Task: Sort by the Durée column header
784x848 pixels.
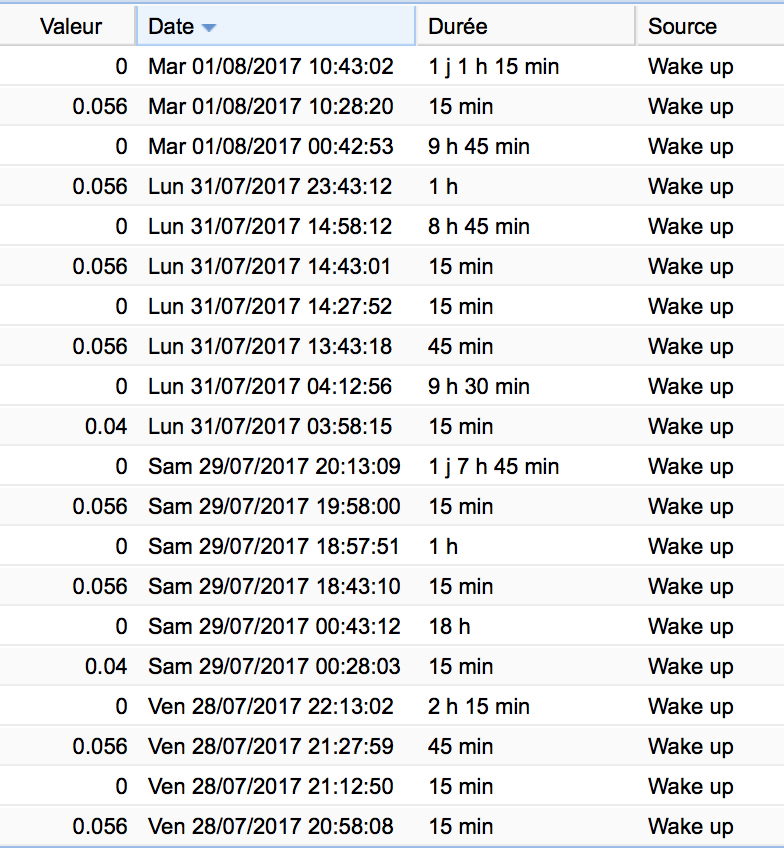Action: click(457, 27)
